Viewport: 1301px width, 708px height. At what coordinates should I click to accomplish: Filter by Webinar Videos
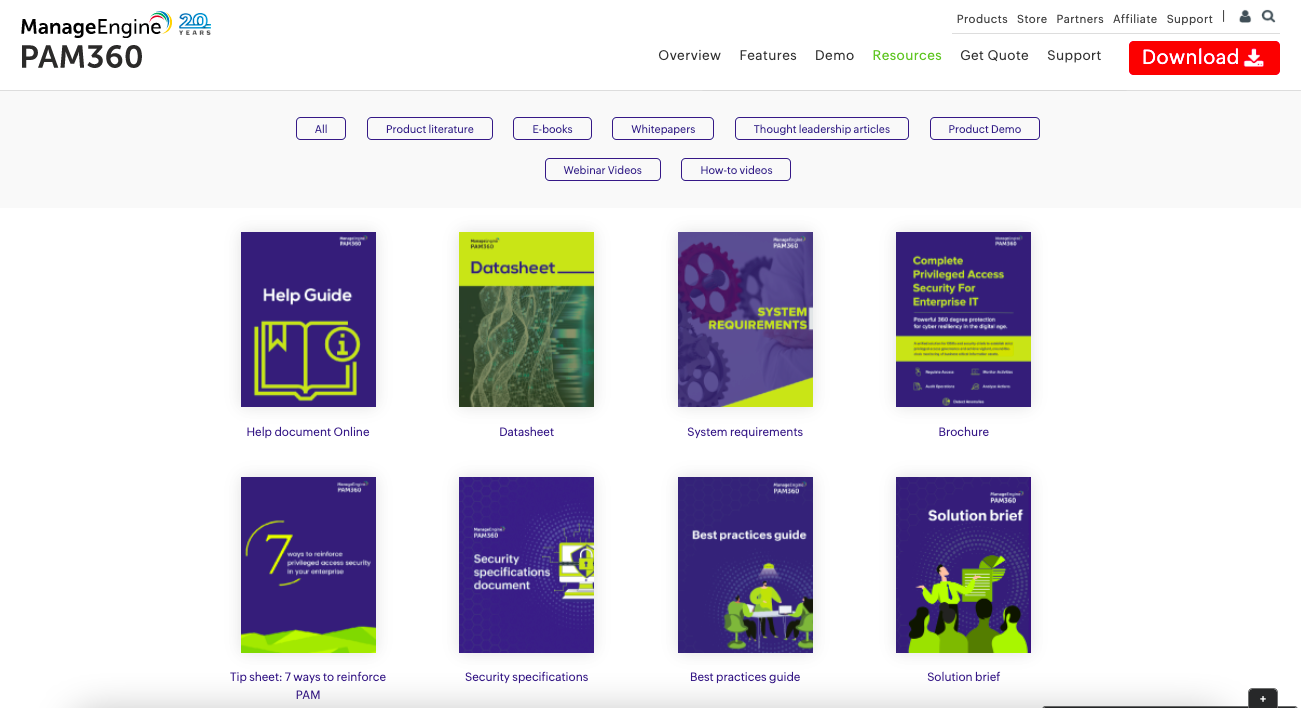pos(603,170)
